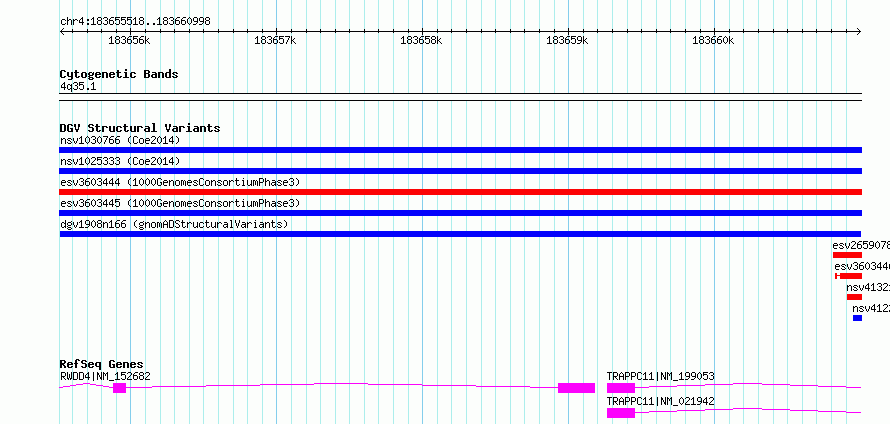Screen dimensions: 890x424
Task: Click the cytogenetic band 4q35.1 line
Action: coord(460,97)
